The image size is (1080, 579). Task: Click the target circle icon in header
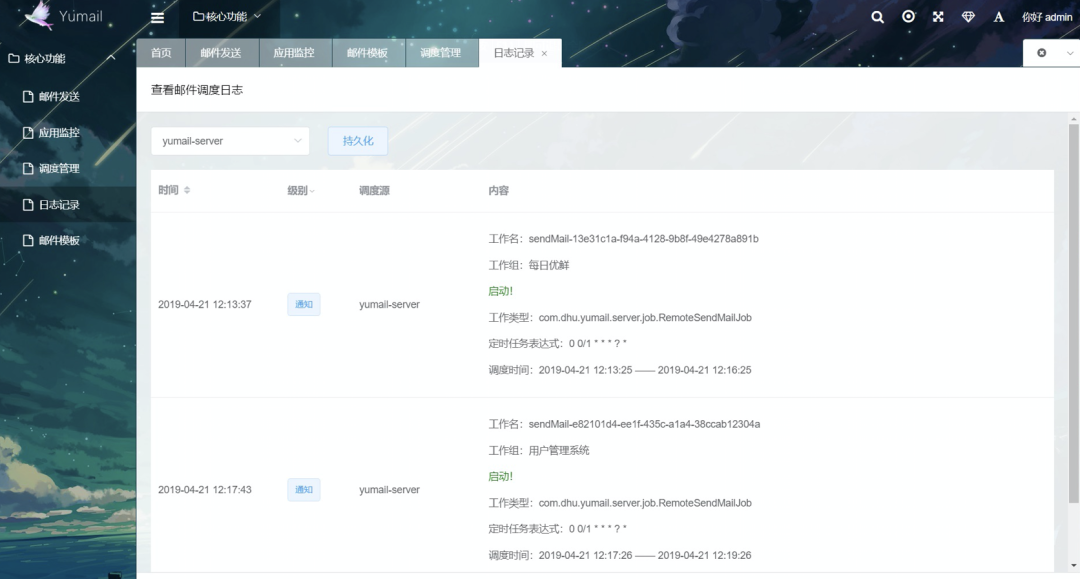click(x=908, y=17)
